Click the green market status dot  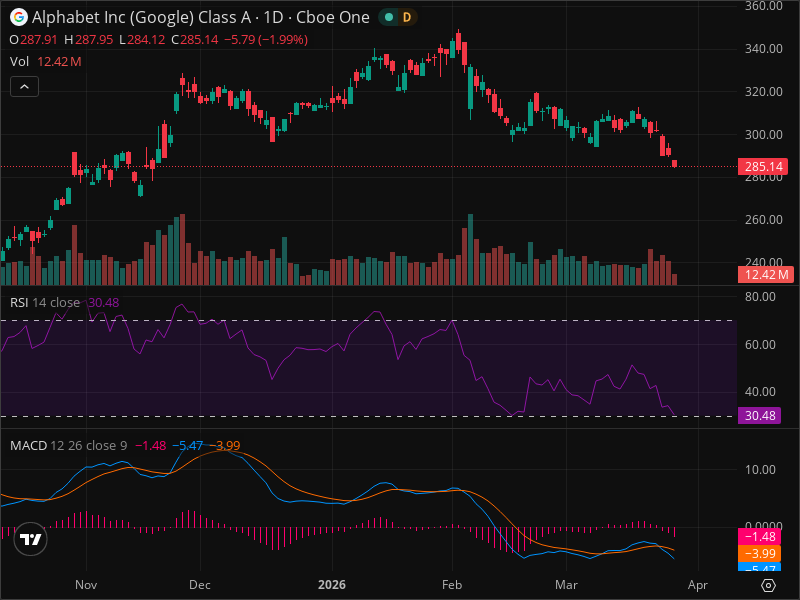[389, 17]
